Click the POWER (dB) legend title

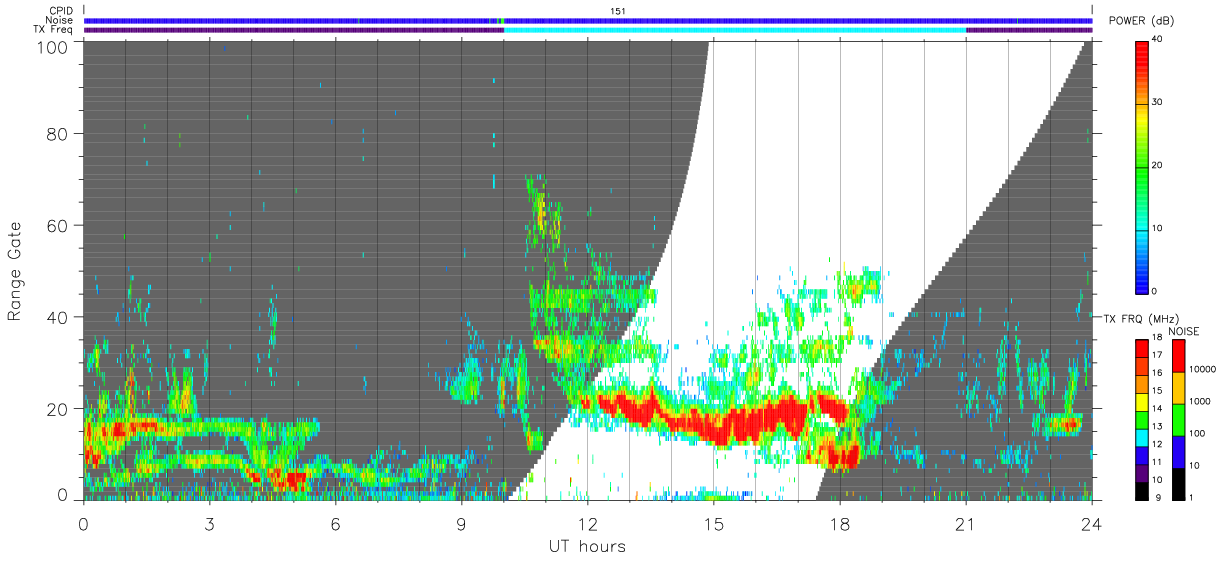(x=1142, y=21)
